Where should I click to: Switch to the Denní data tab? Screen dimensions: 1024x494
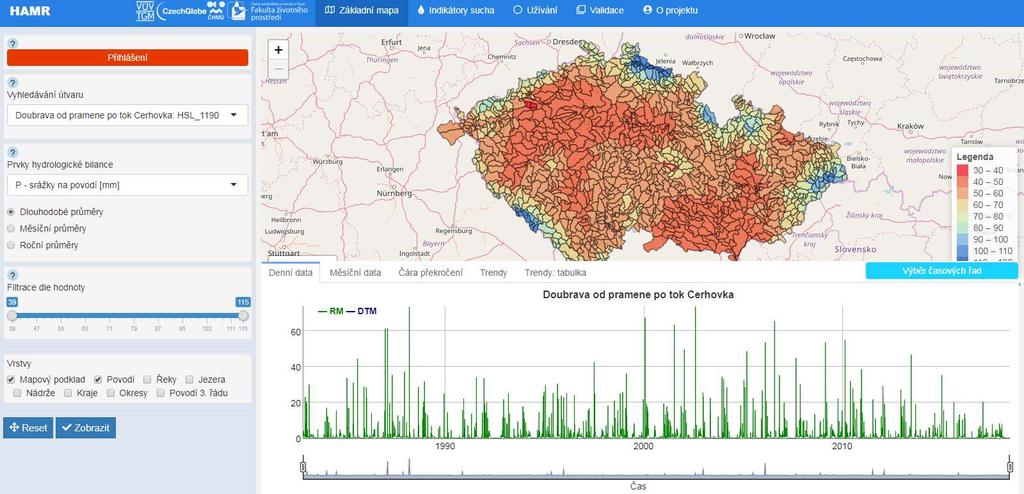pos(291,272)
